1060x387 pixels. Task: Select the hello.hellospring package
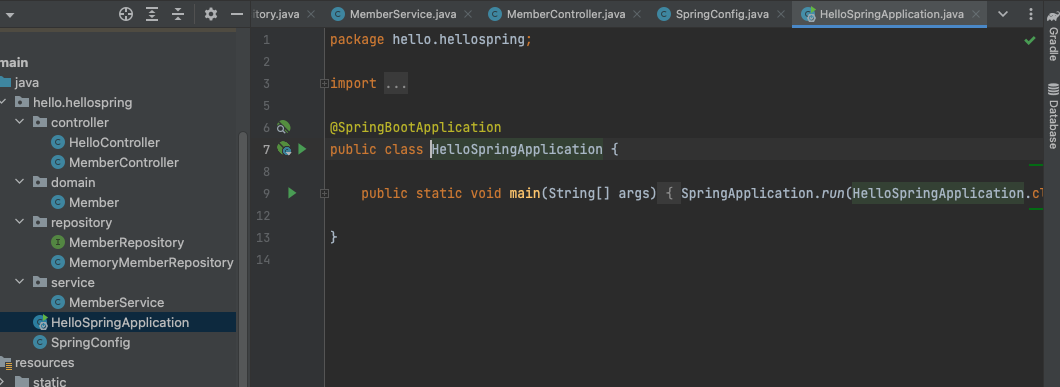click(x=82, y=103)
